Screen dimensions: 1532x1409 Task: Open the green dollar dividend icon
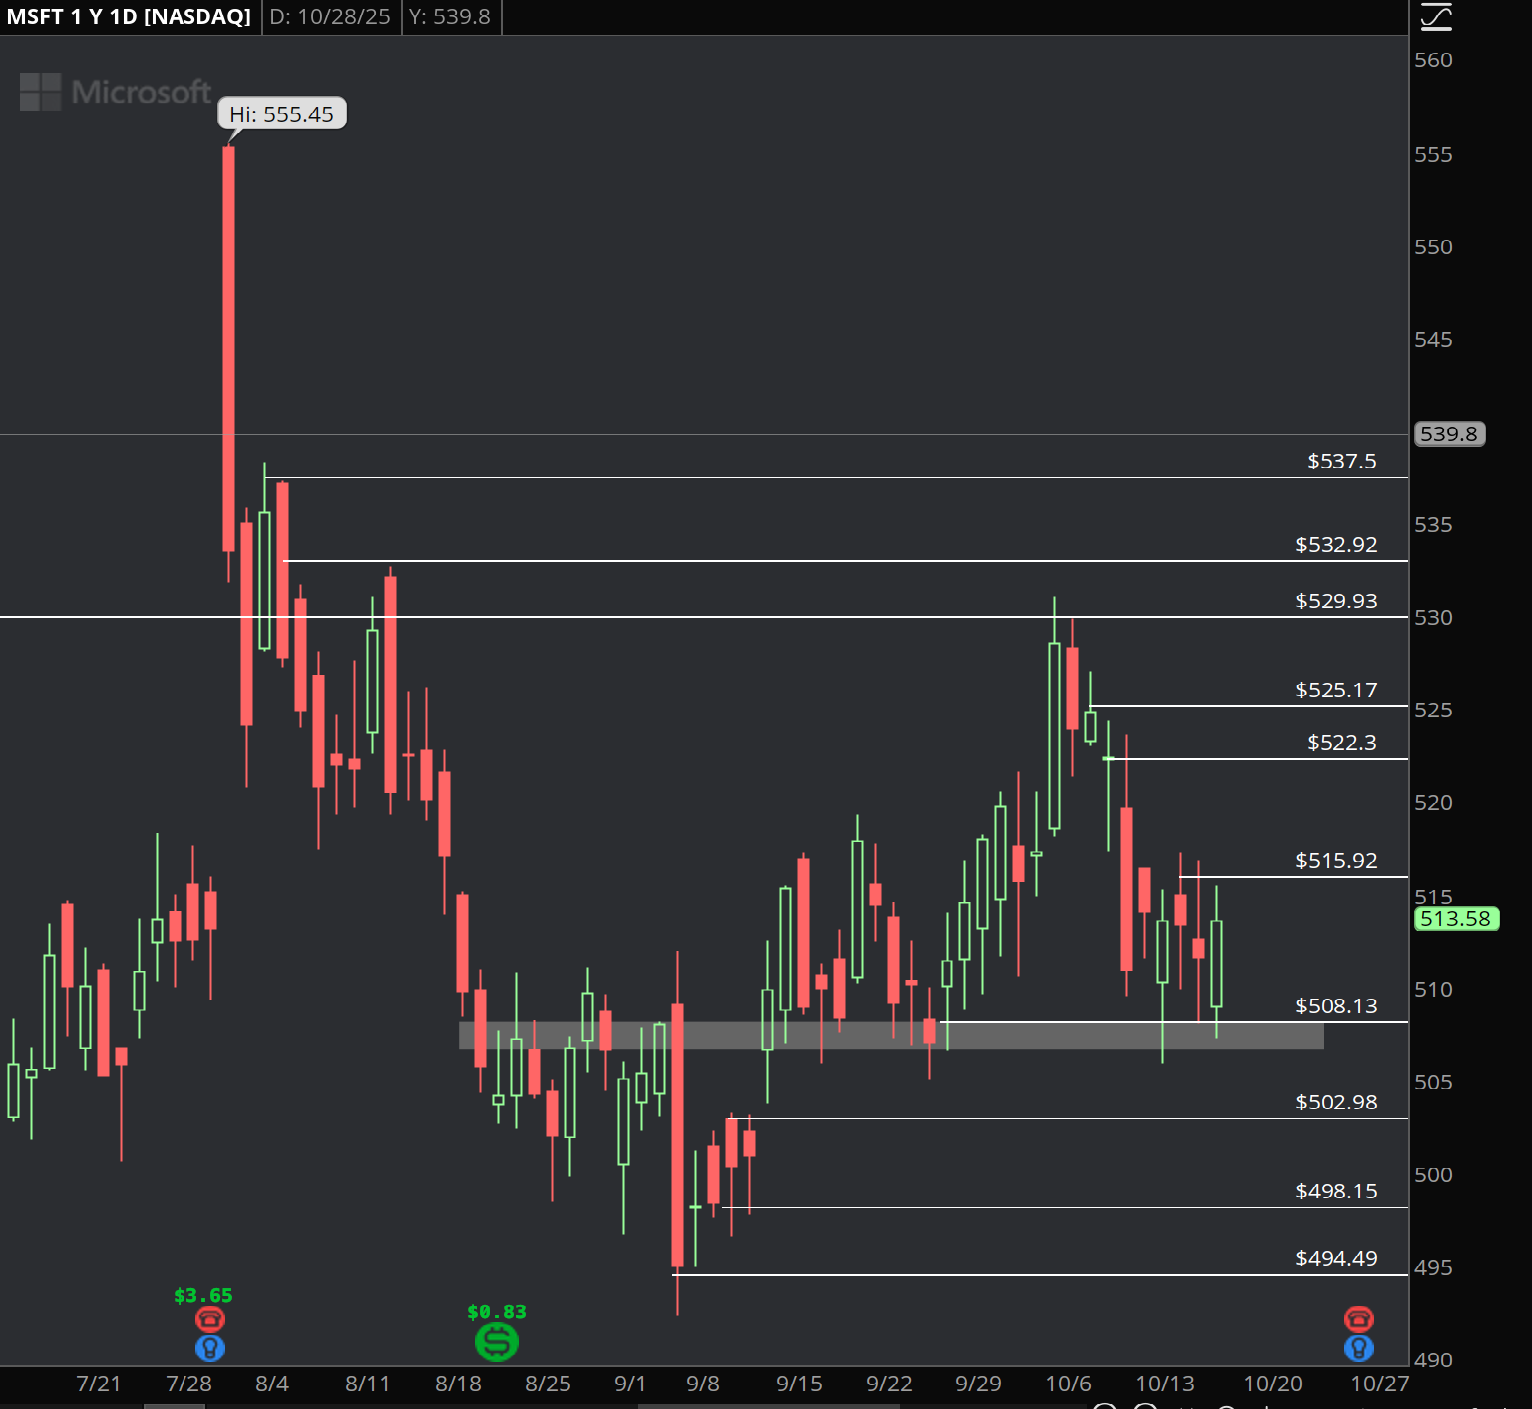point(497,1342)
